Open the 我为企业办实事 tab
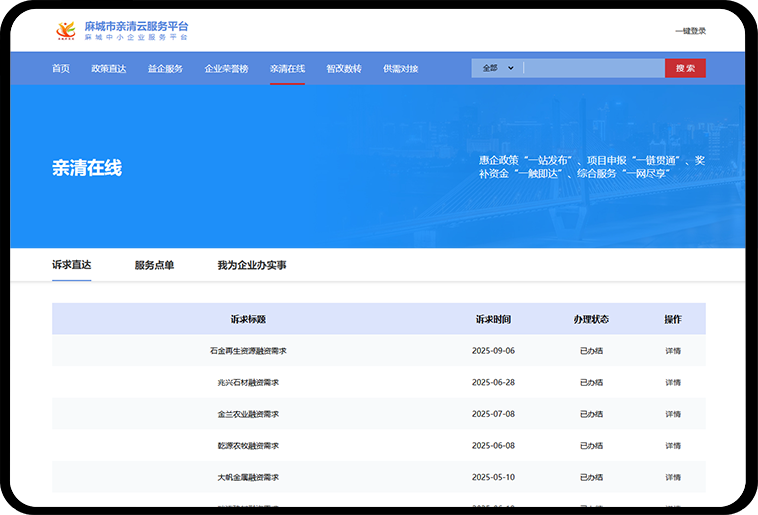Viewport: 758px width, 515px height. pos(252,265)
